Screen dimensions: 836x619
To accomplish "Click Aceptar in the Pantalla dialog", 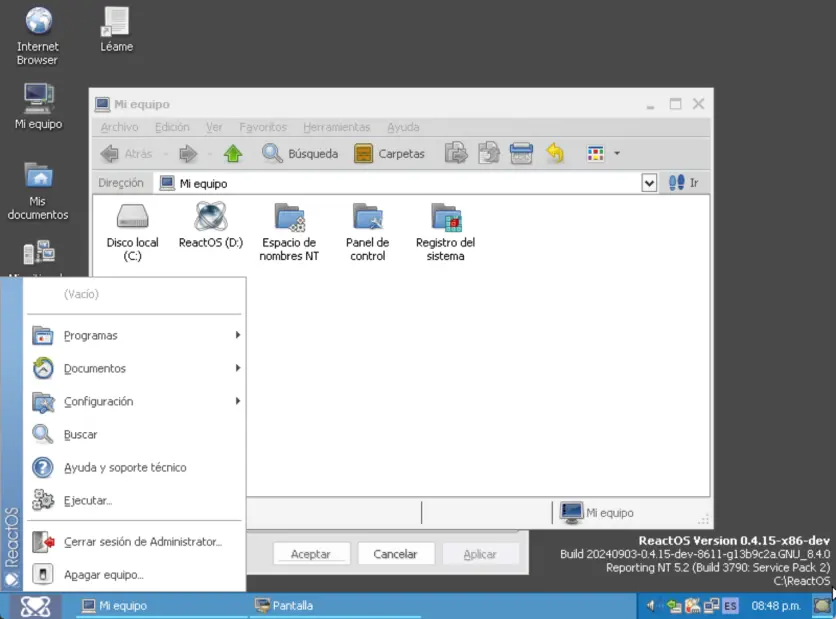I will pos(311,554).
